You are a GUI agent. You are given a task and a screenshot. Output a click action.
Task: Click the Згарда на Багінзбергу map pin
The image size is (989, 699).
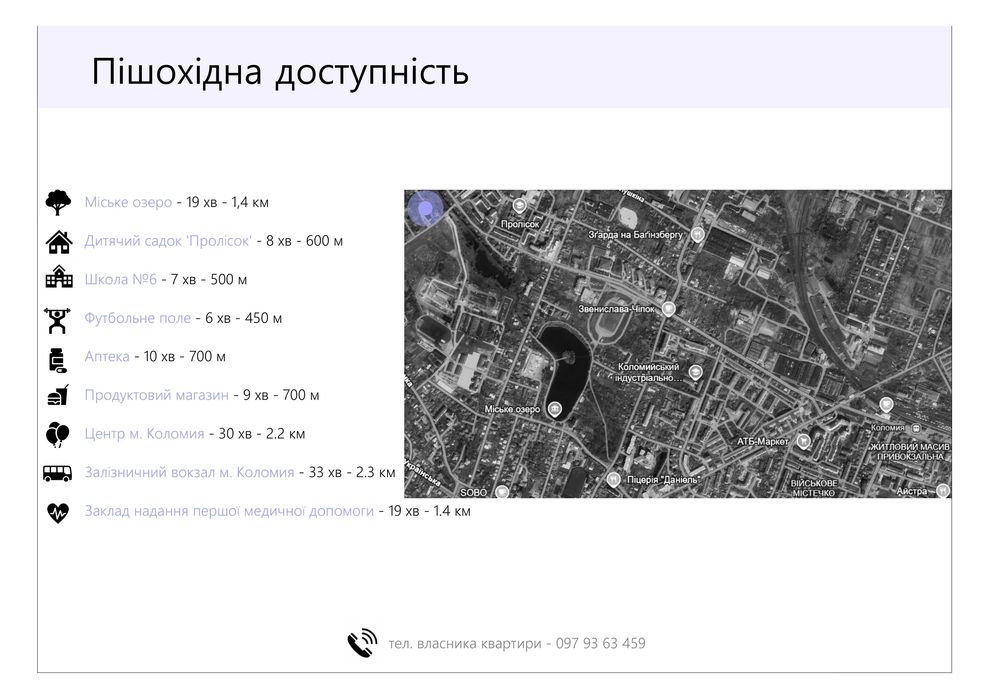pyautogui.click(x=697, y=235)
